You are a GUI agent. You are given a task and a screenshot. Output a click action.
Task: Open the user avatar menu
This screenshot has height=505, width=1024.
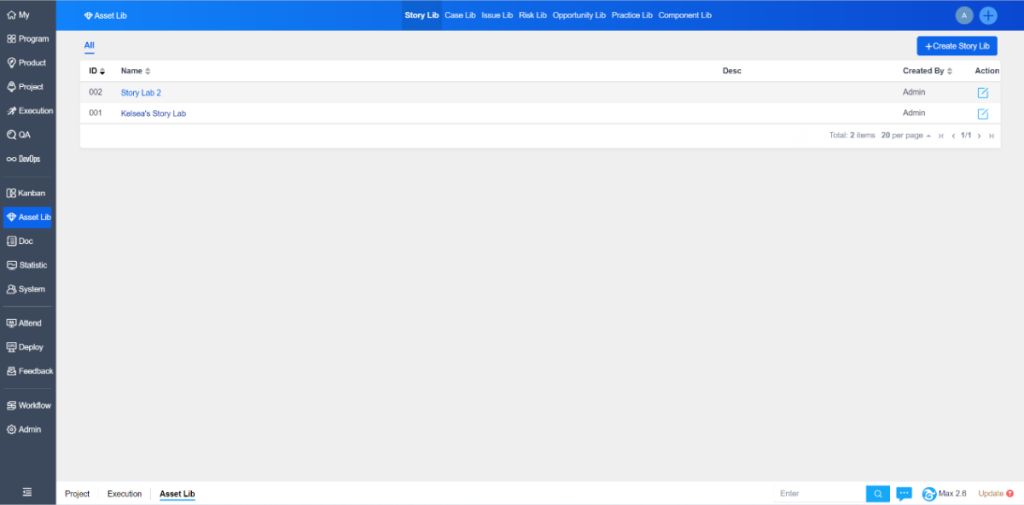[964, 15]
